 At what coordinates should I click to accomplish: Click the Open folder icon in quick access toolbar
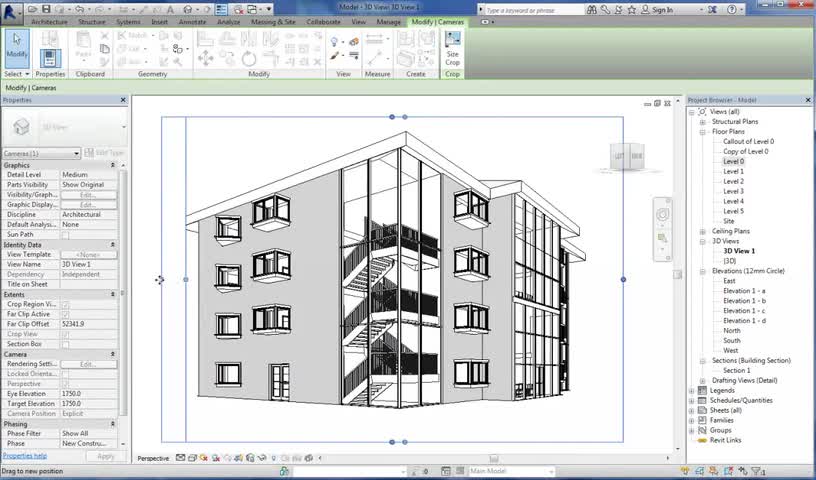33,9
